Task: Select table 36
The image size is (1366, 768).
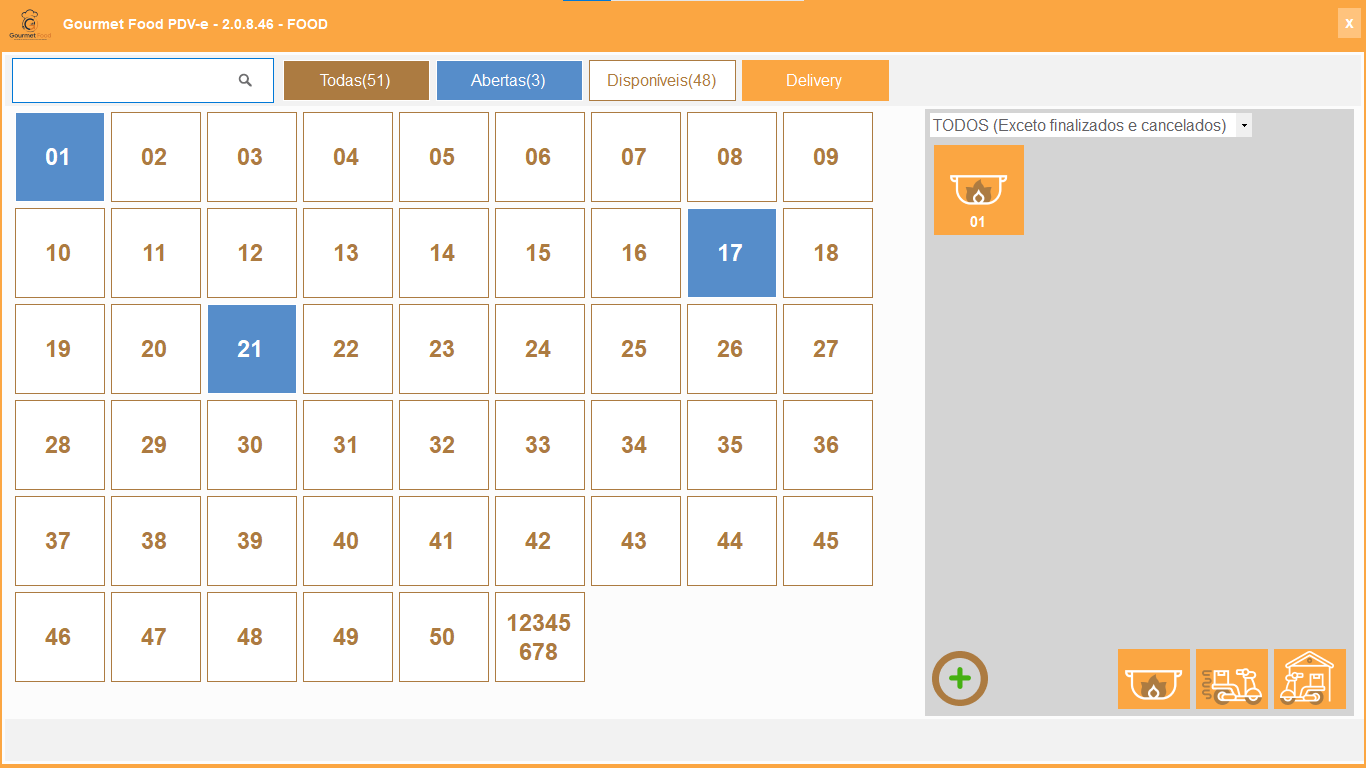Action: pos(828,445)
